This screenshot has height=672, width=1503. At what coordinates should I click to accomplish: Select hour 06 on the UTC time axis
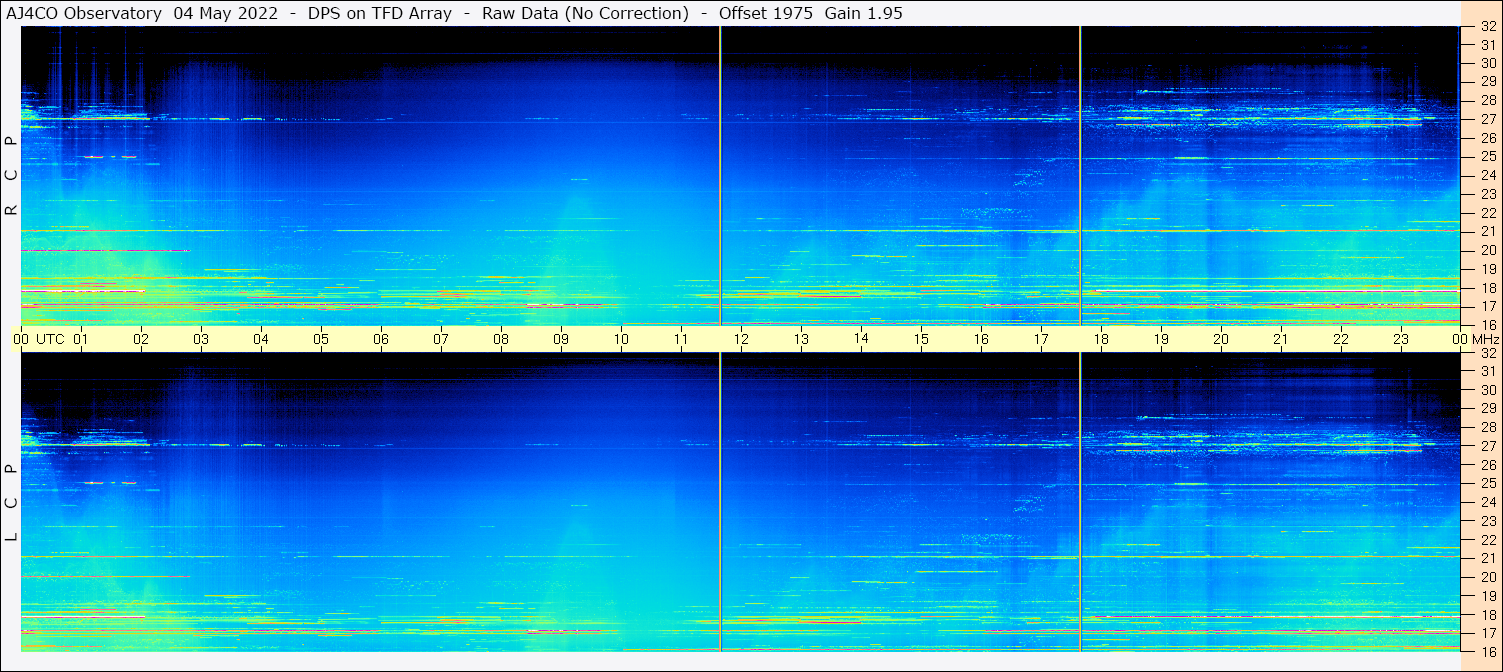click(381, 339)
